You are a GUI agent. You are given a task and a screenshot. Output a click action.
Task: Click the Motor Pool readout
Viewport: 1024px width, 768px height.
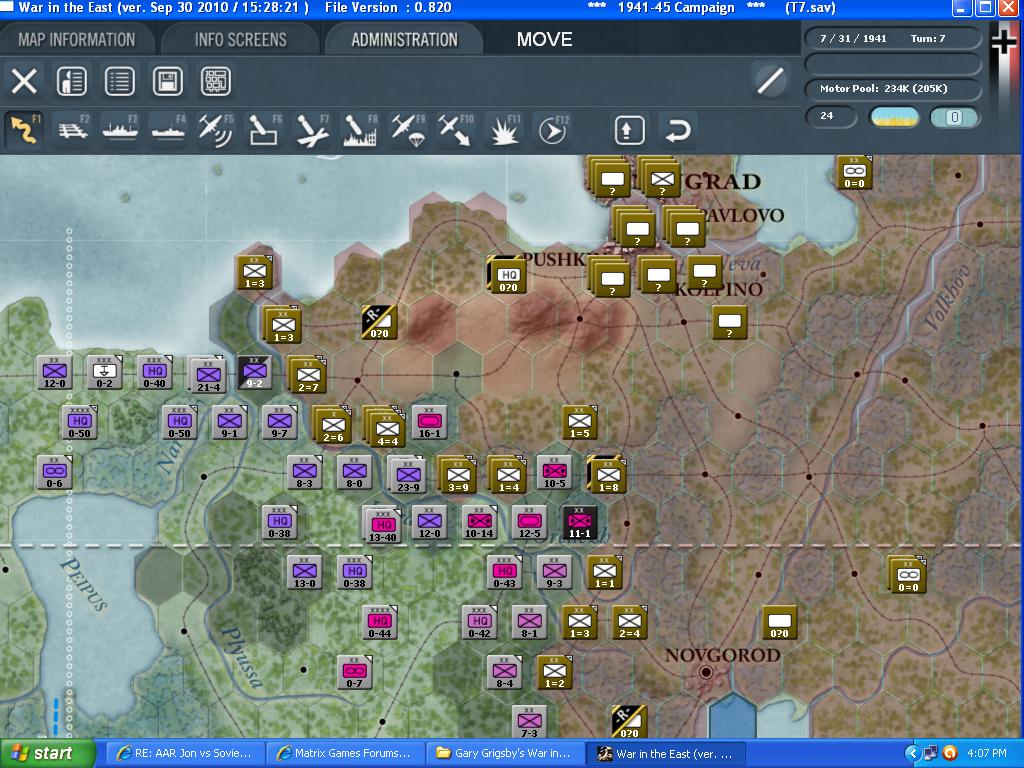pyautogui.click(x=892, y=89)
